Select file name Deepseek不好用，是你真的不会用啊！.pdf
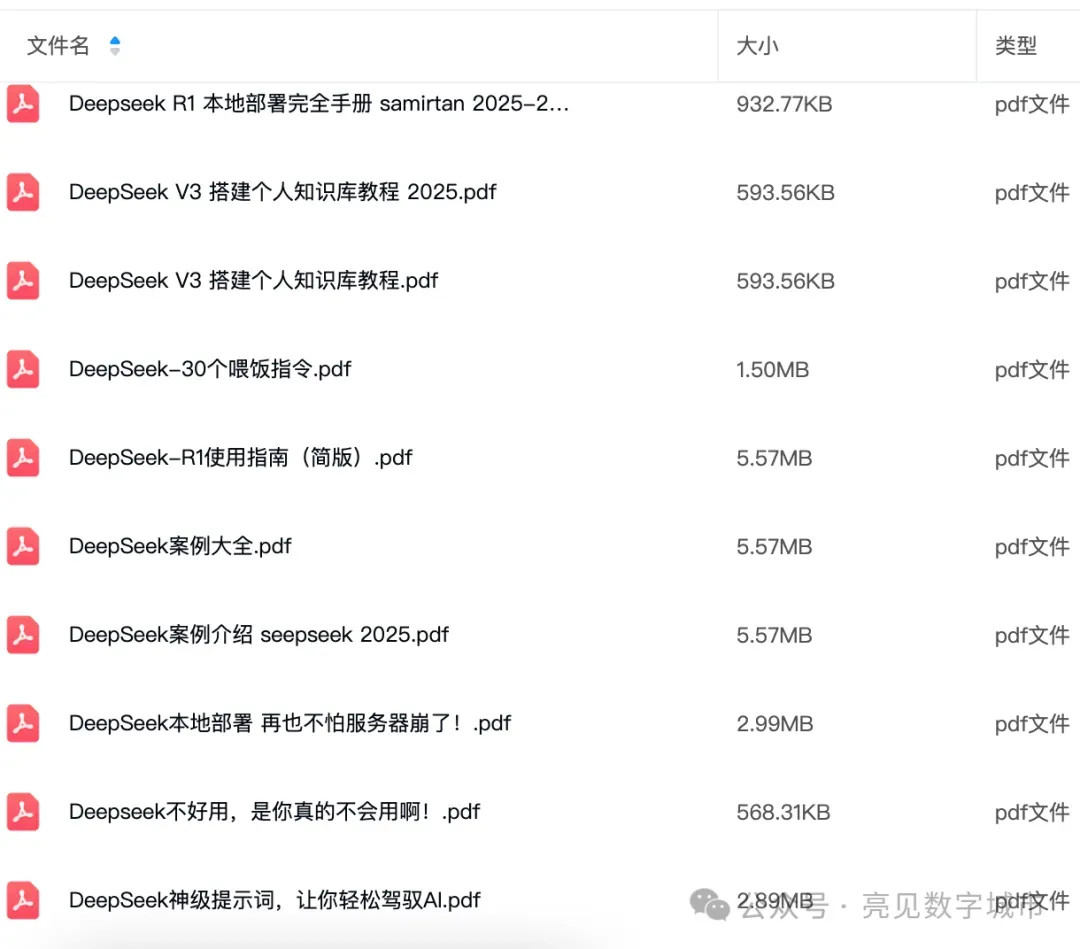The image size is (1080, 949). coord(275,811)
